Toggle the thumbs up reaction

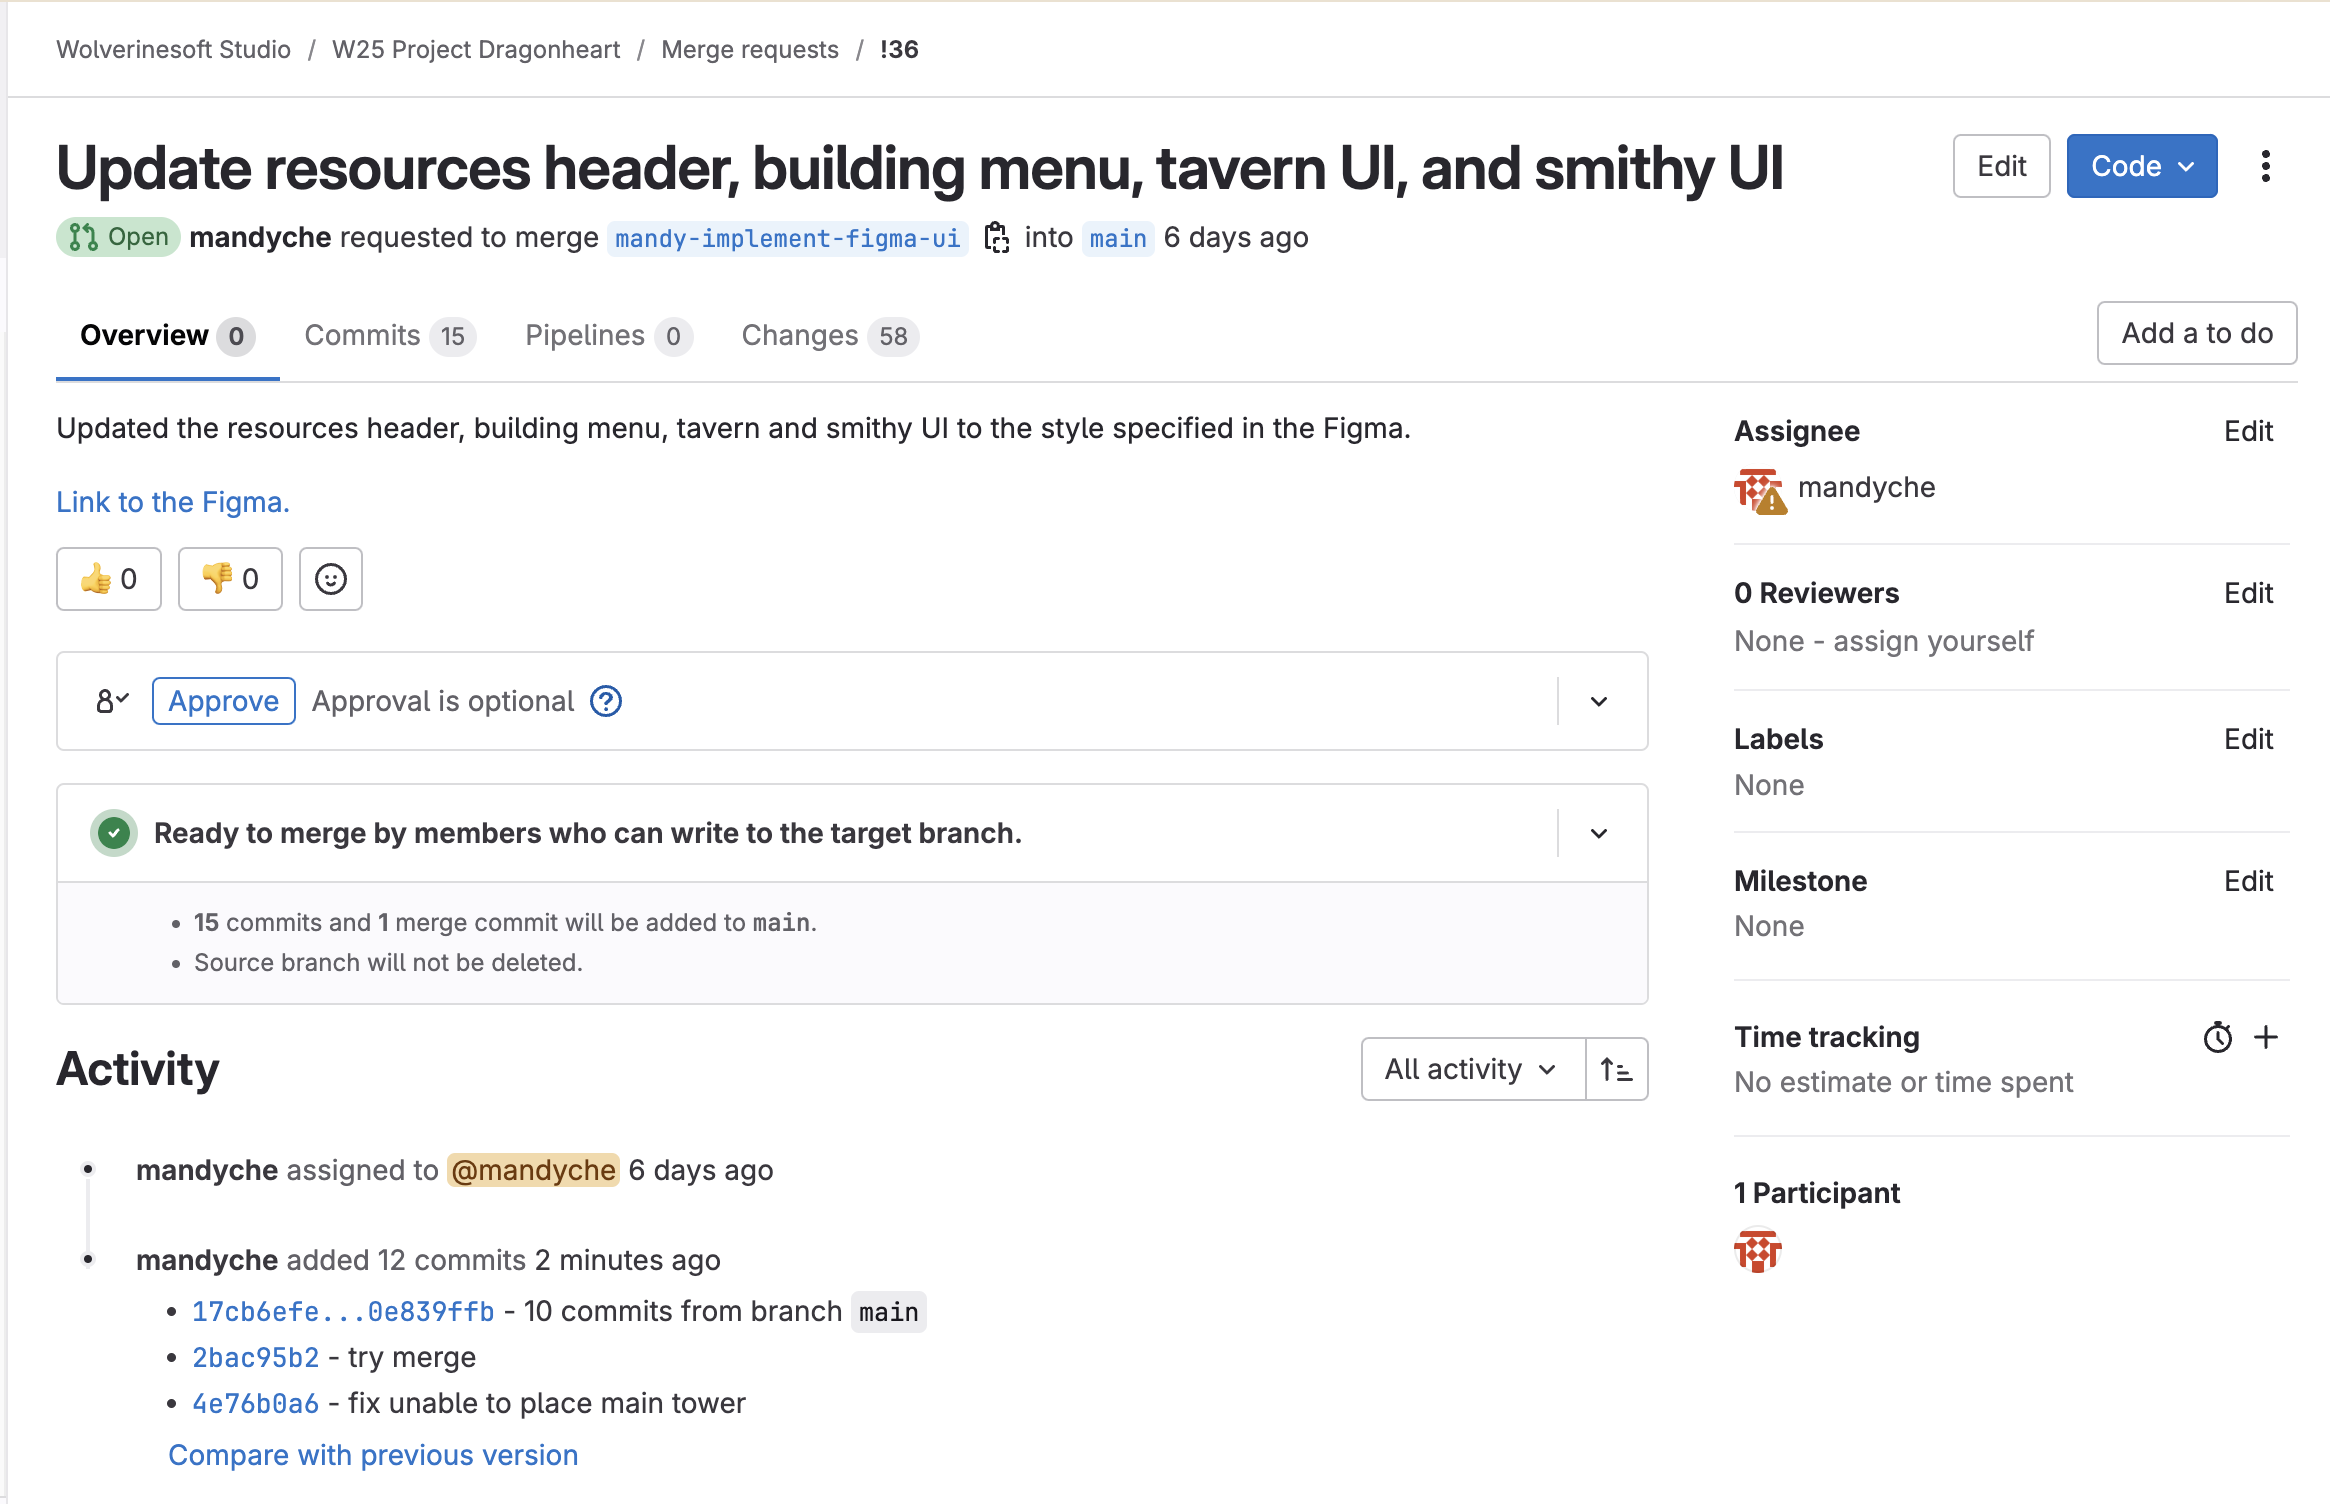click(x=109, y=579)
